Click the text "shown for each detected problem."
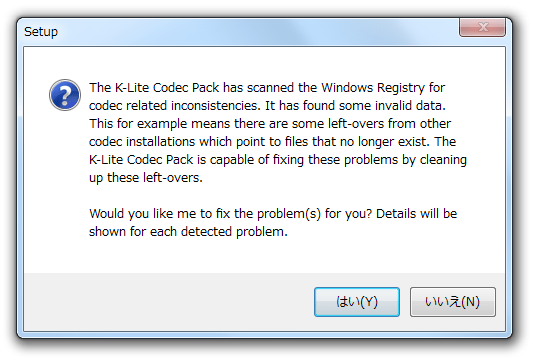Screen dimensions: 533x361 188,232
